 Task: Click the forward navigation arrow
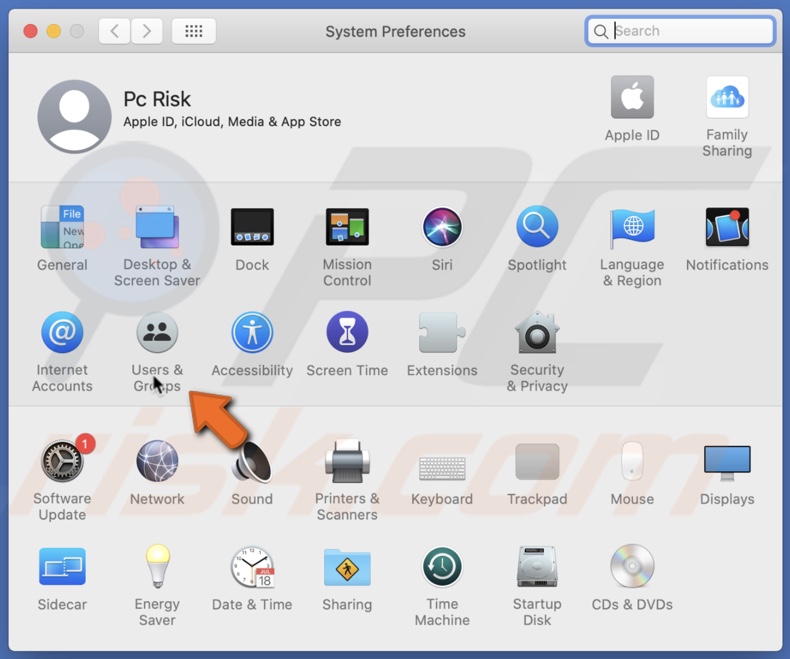tap(147, 31)
